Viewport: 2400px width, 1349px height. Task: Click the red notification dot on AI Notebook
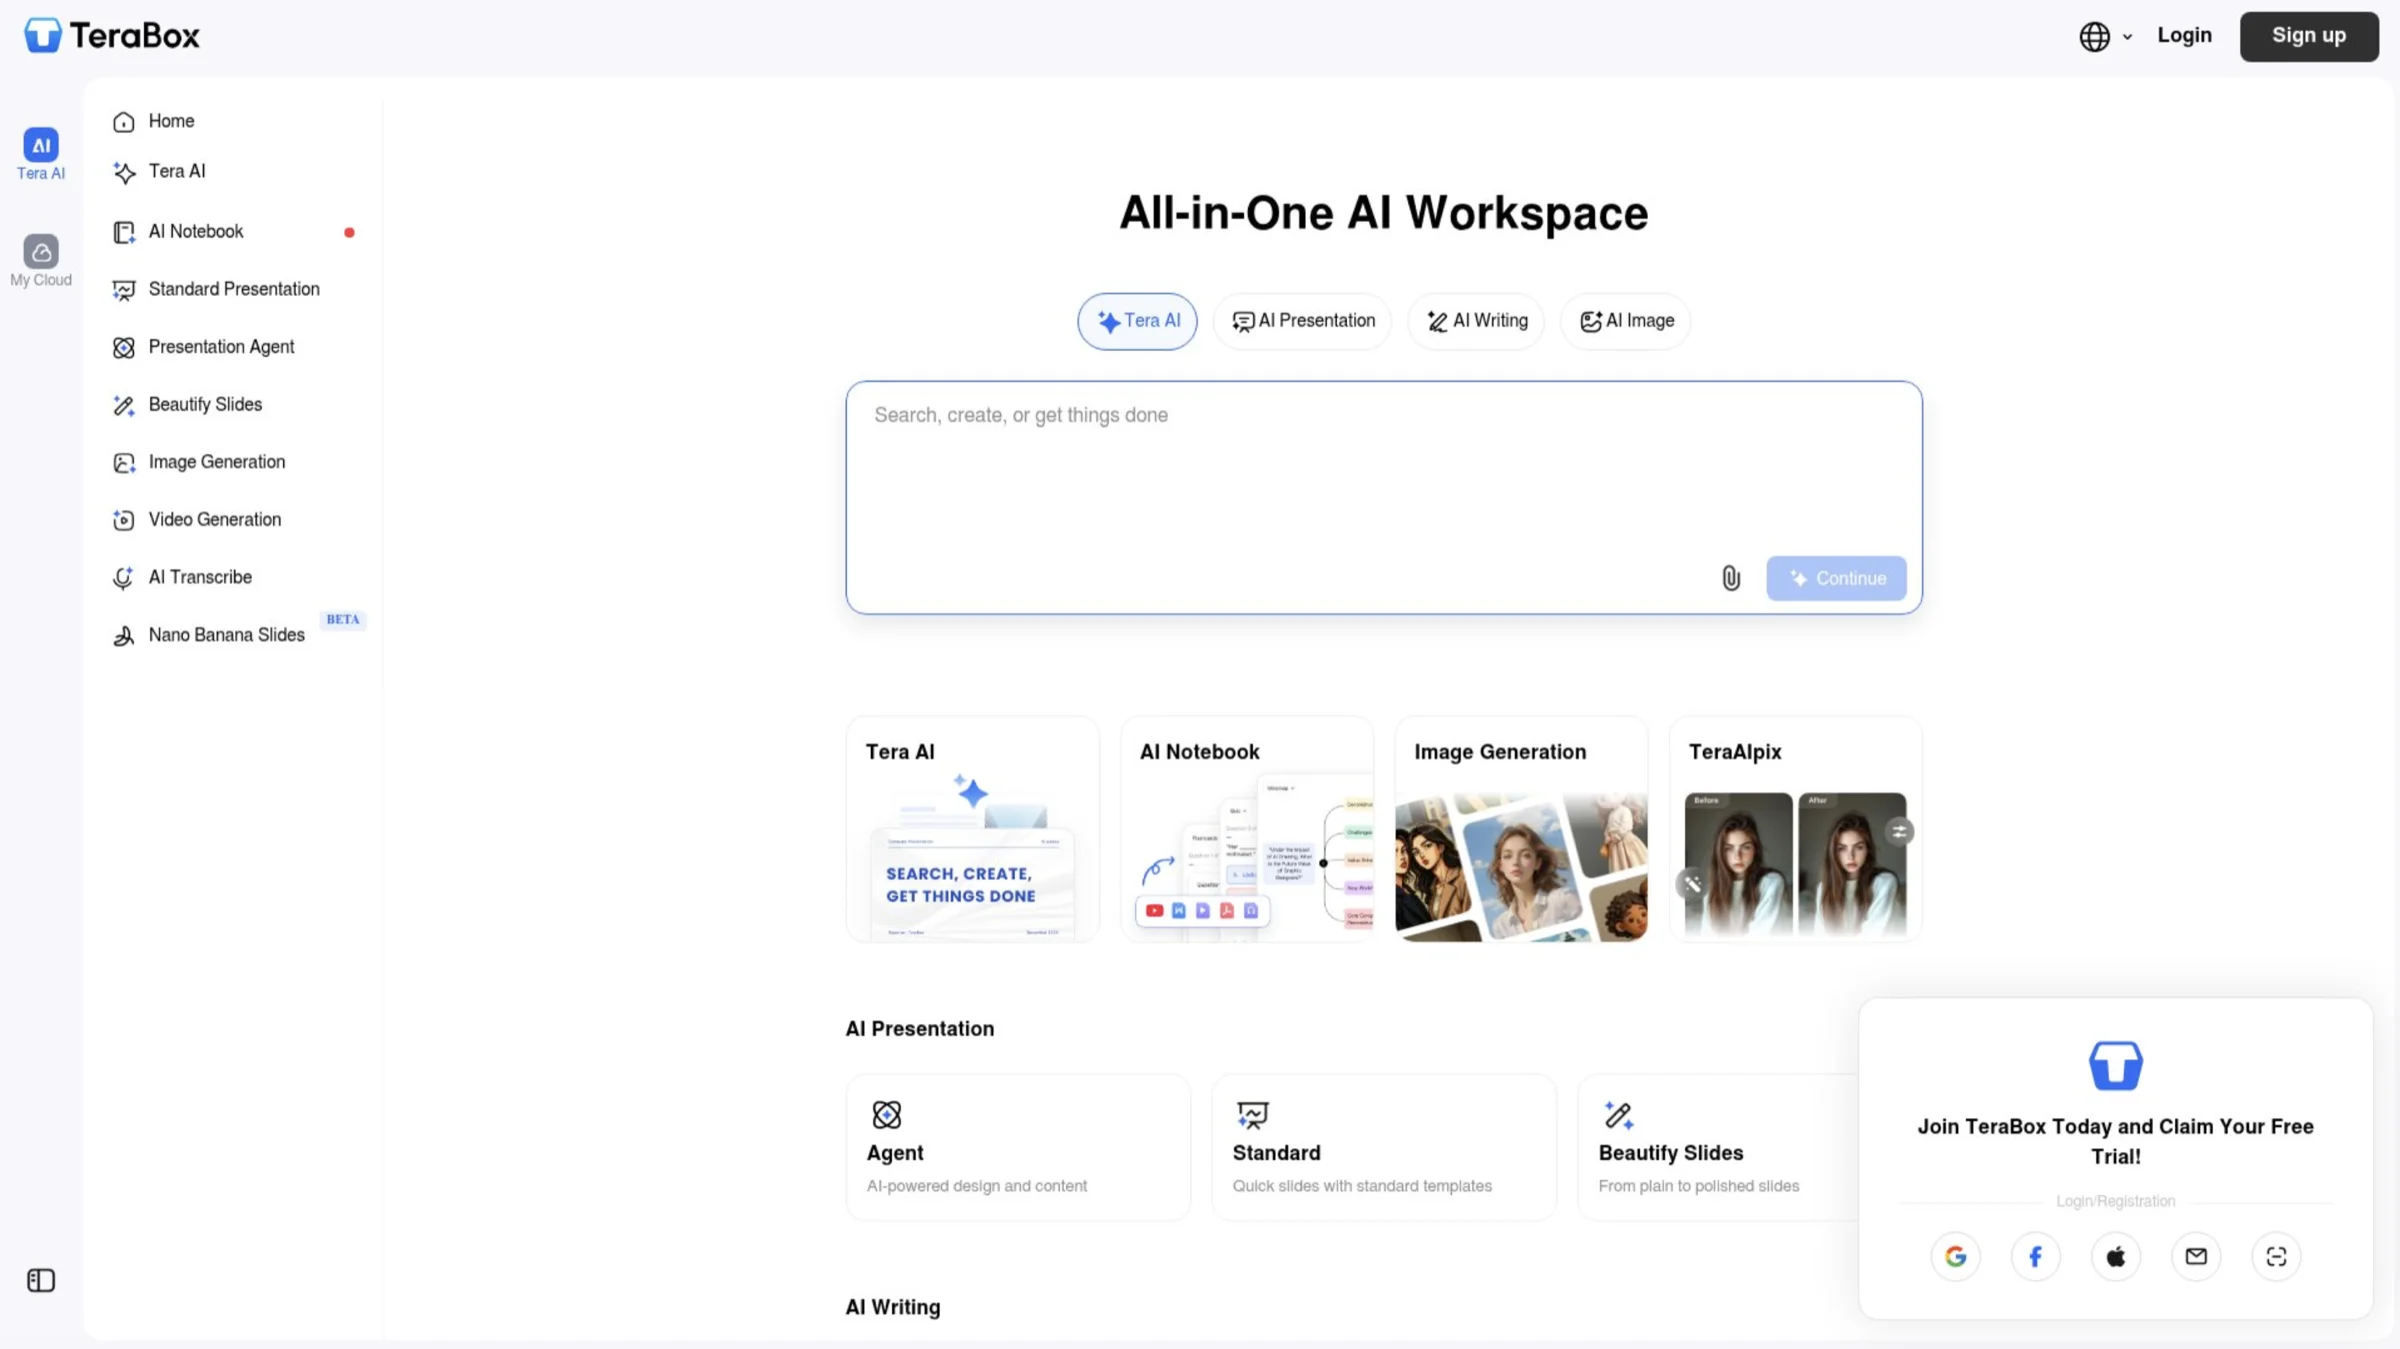click(x=349, y=233)
